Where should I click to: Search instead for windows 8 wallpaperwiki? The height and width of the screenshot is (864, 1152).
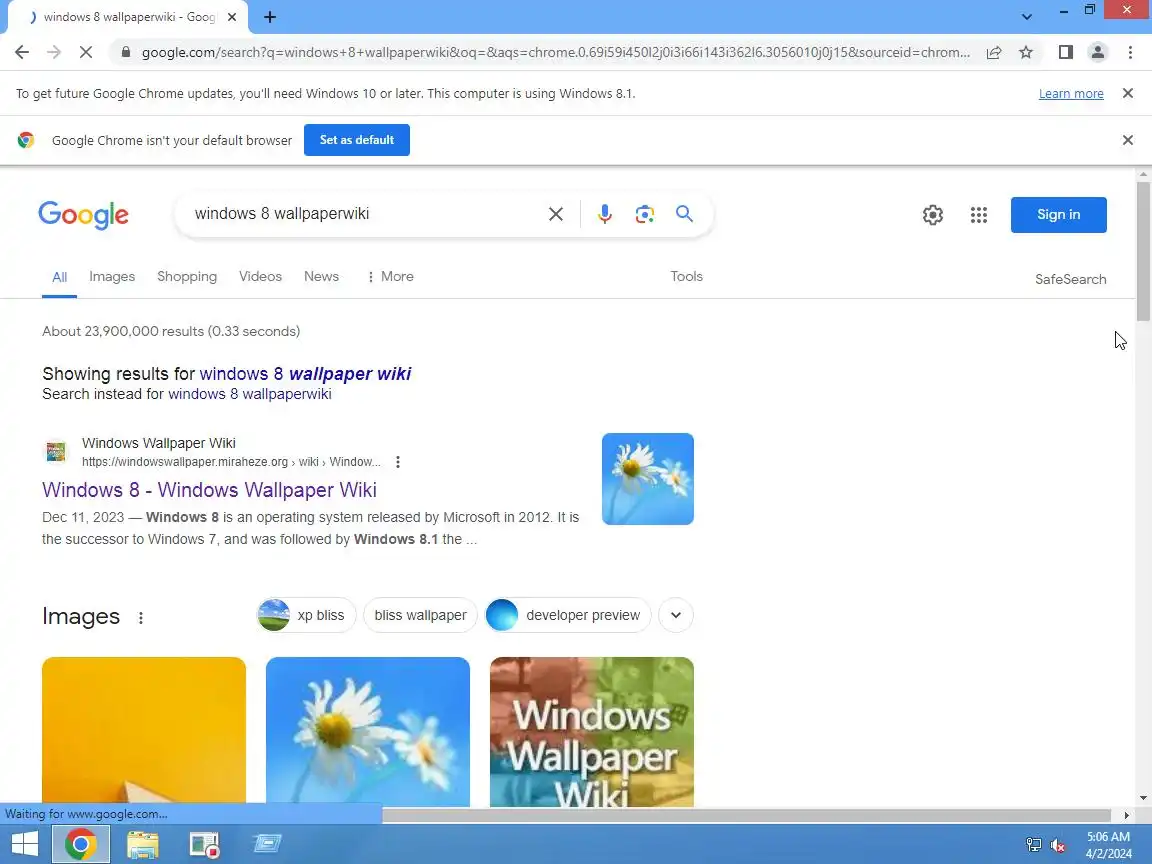250,394
